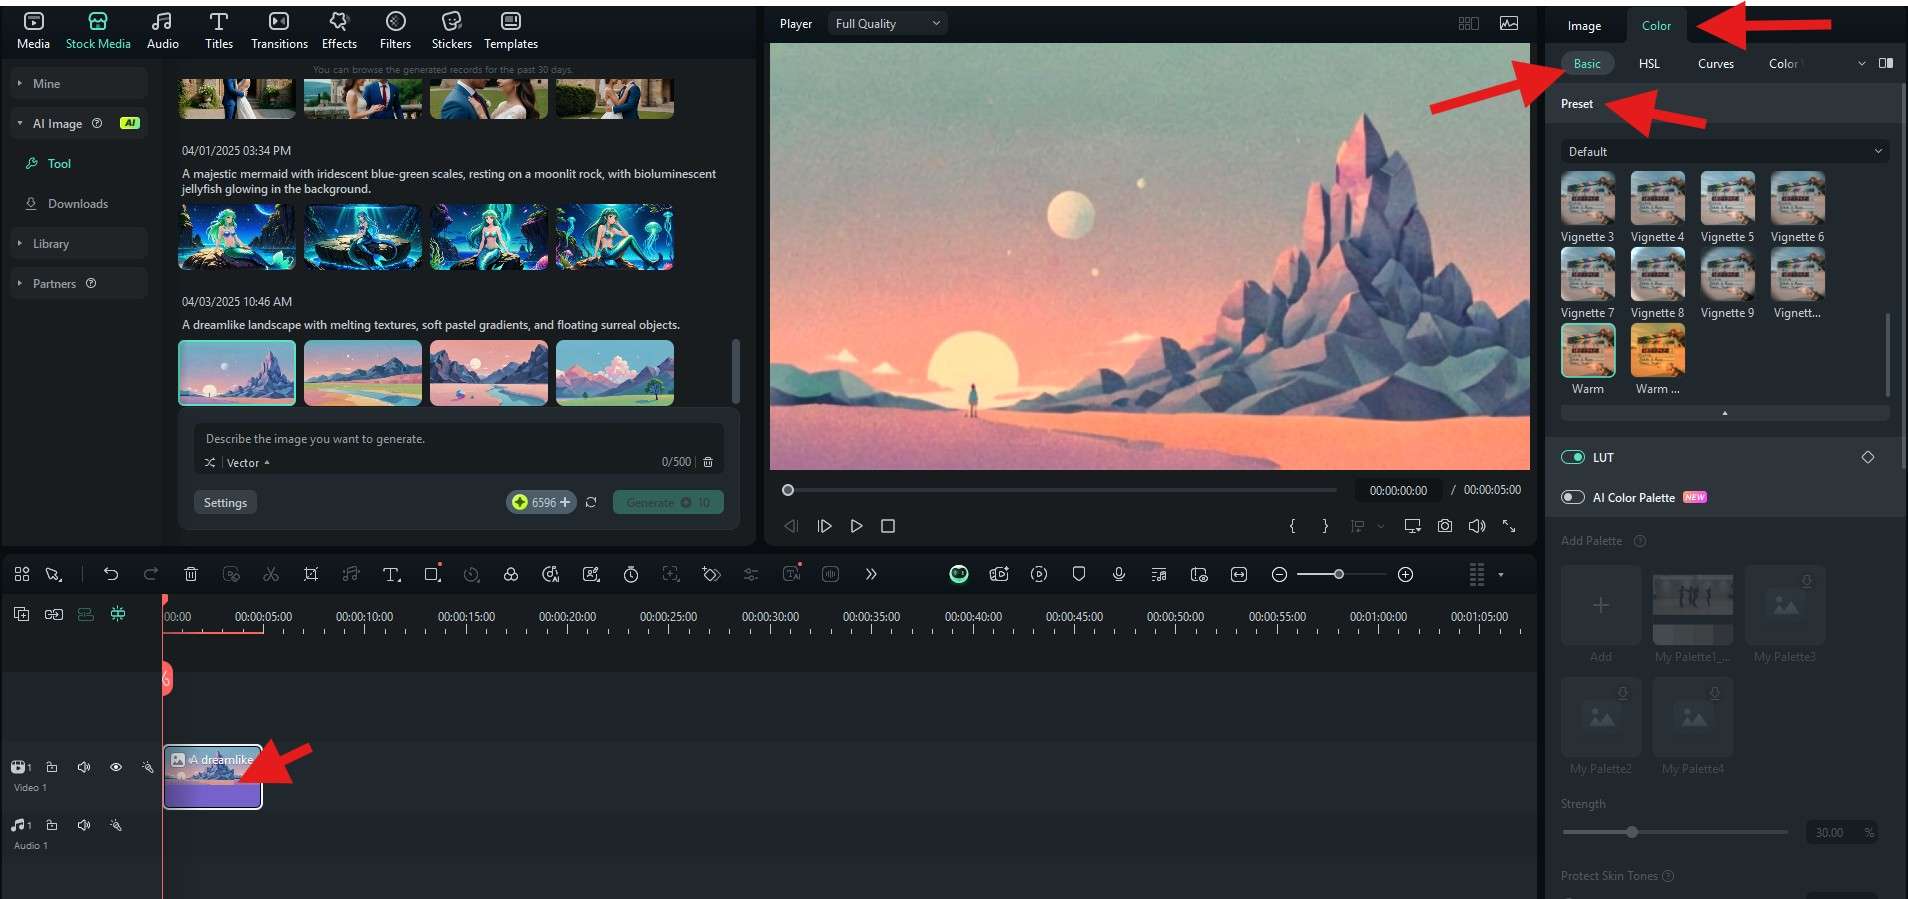Screen dimensions: 1908x899
Task: Enter fullscreen preview with the expand icon
Action: pyautogui.click(x=1509, y=526)
